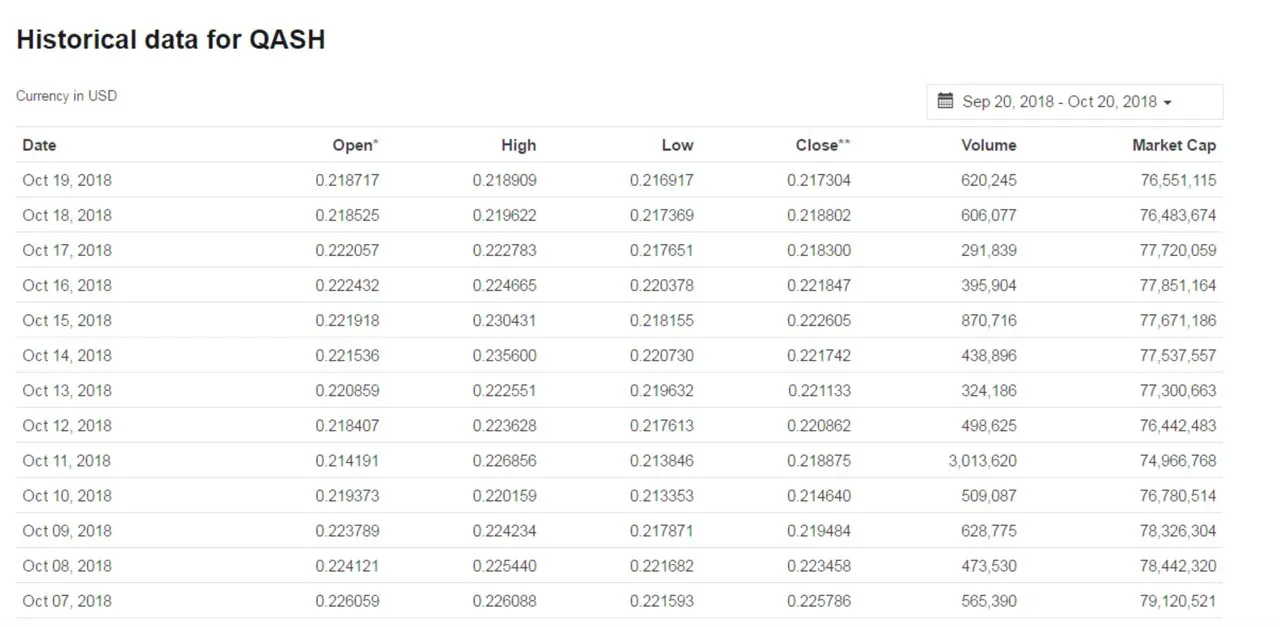Screen dimensions: 1280x627
Task: Click the high value 0.235600
Action: pyautogui.click(x=505, y=356)
